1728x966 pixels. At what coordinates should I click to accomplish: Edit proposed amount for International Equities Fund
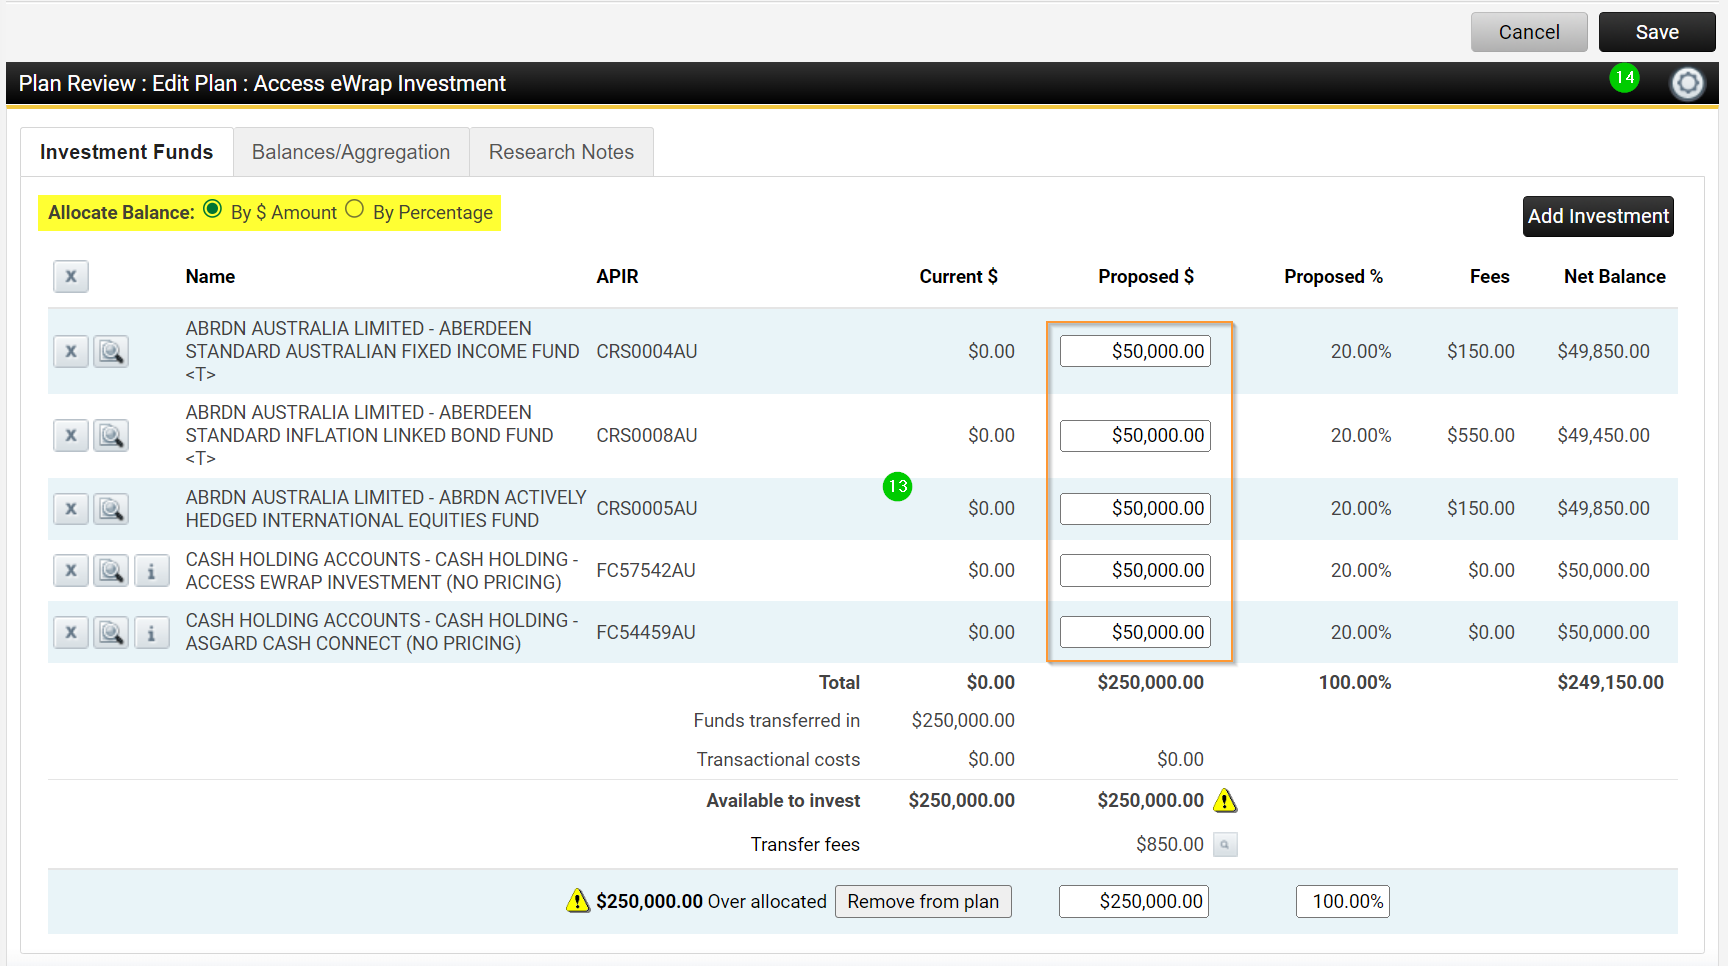(1135, 508)
